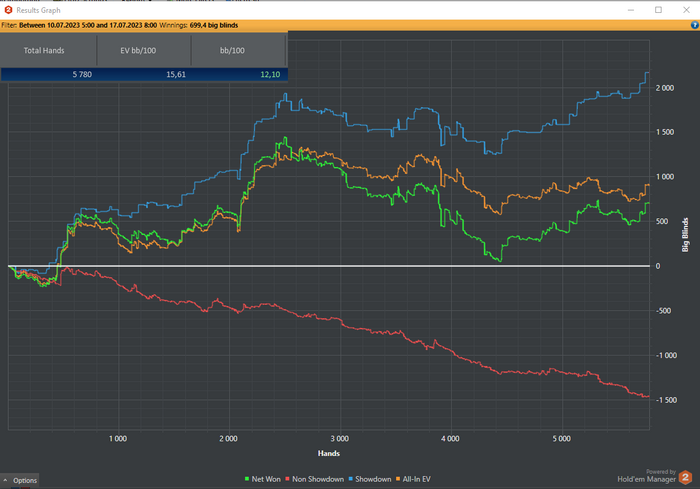Maximize the Results Graph window
This screenshot has width=700, height=489.
tap(658, 10)
